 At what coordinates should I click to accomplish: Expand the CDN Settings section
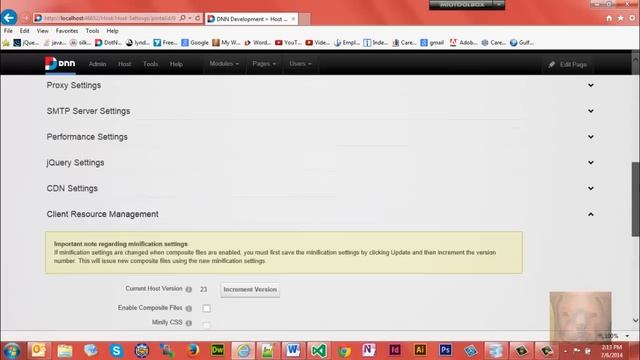coord(591,188)
